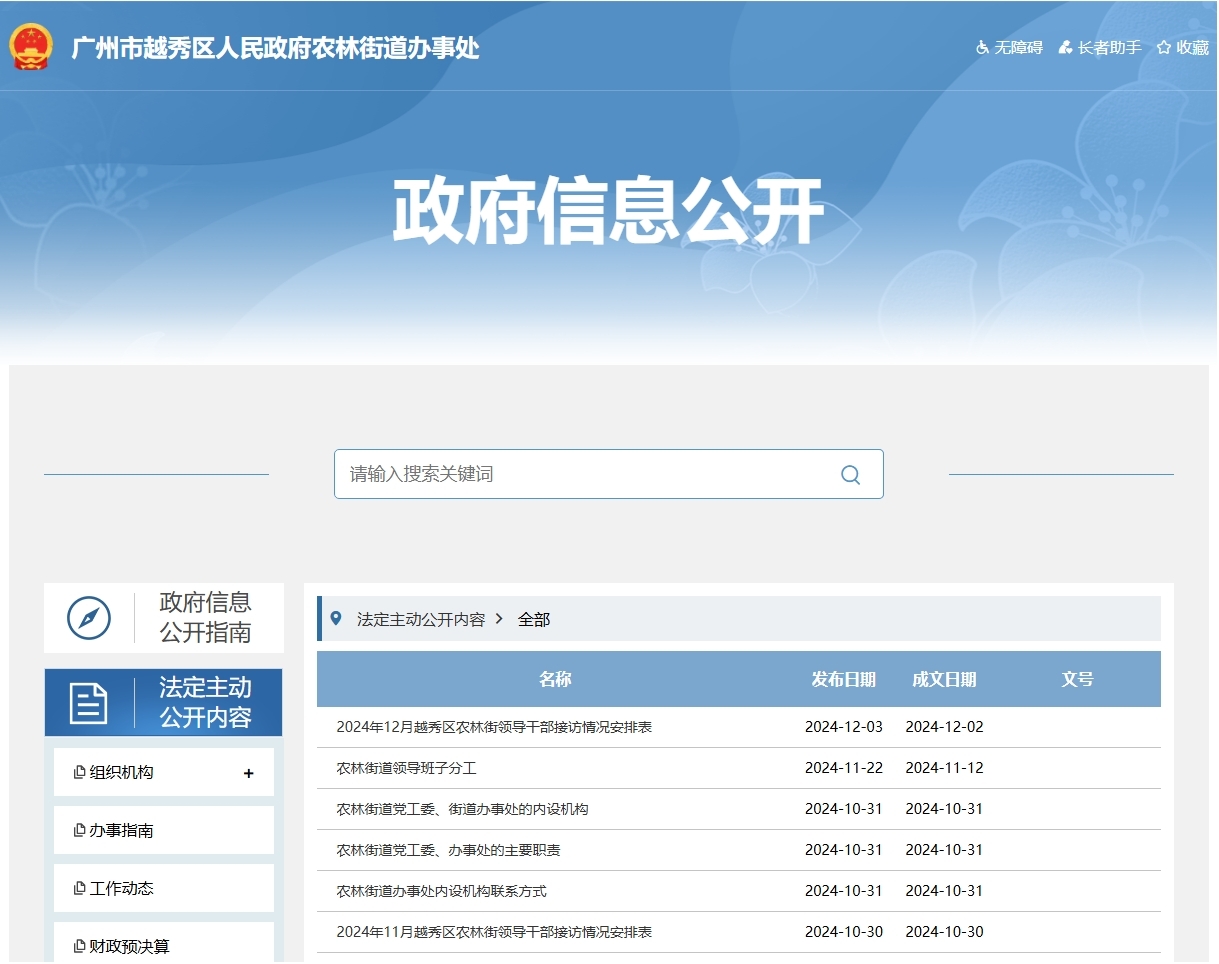Screen dimensions: 1219x964
Task: Click the national emblem logo
Action: coord(31,46)
